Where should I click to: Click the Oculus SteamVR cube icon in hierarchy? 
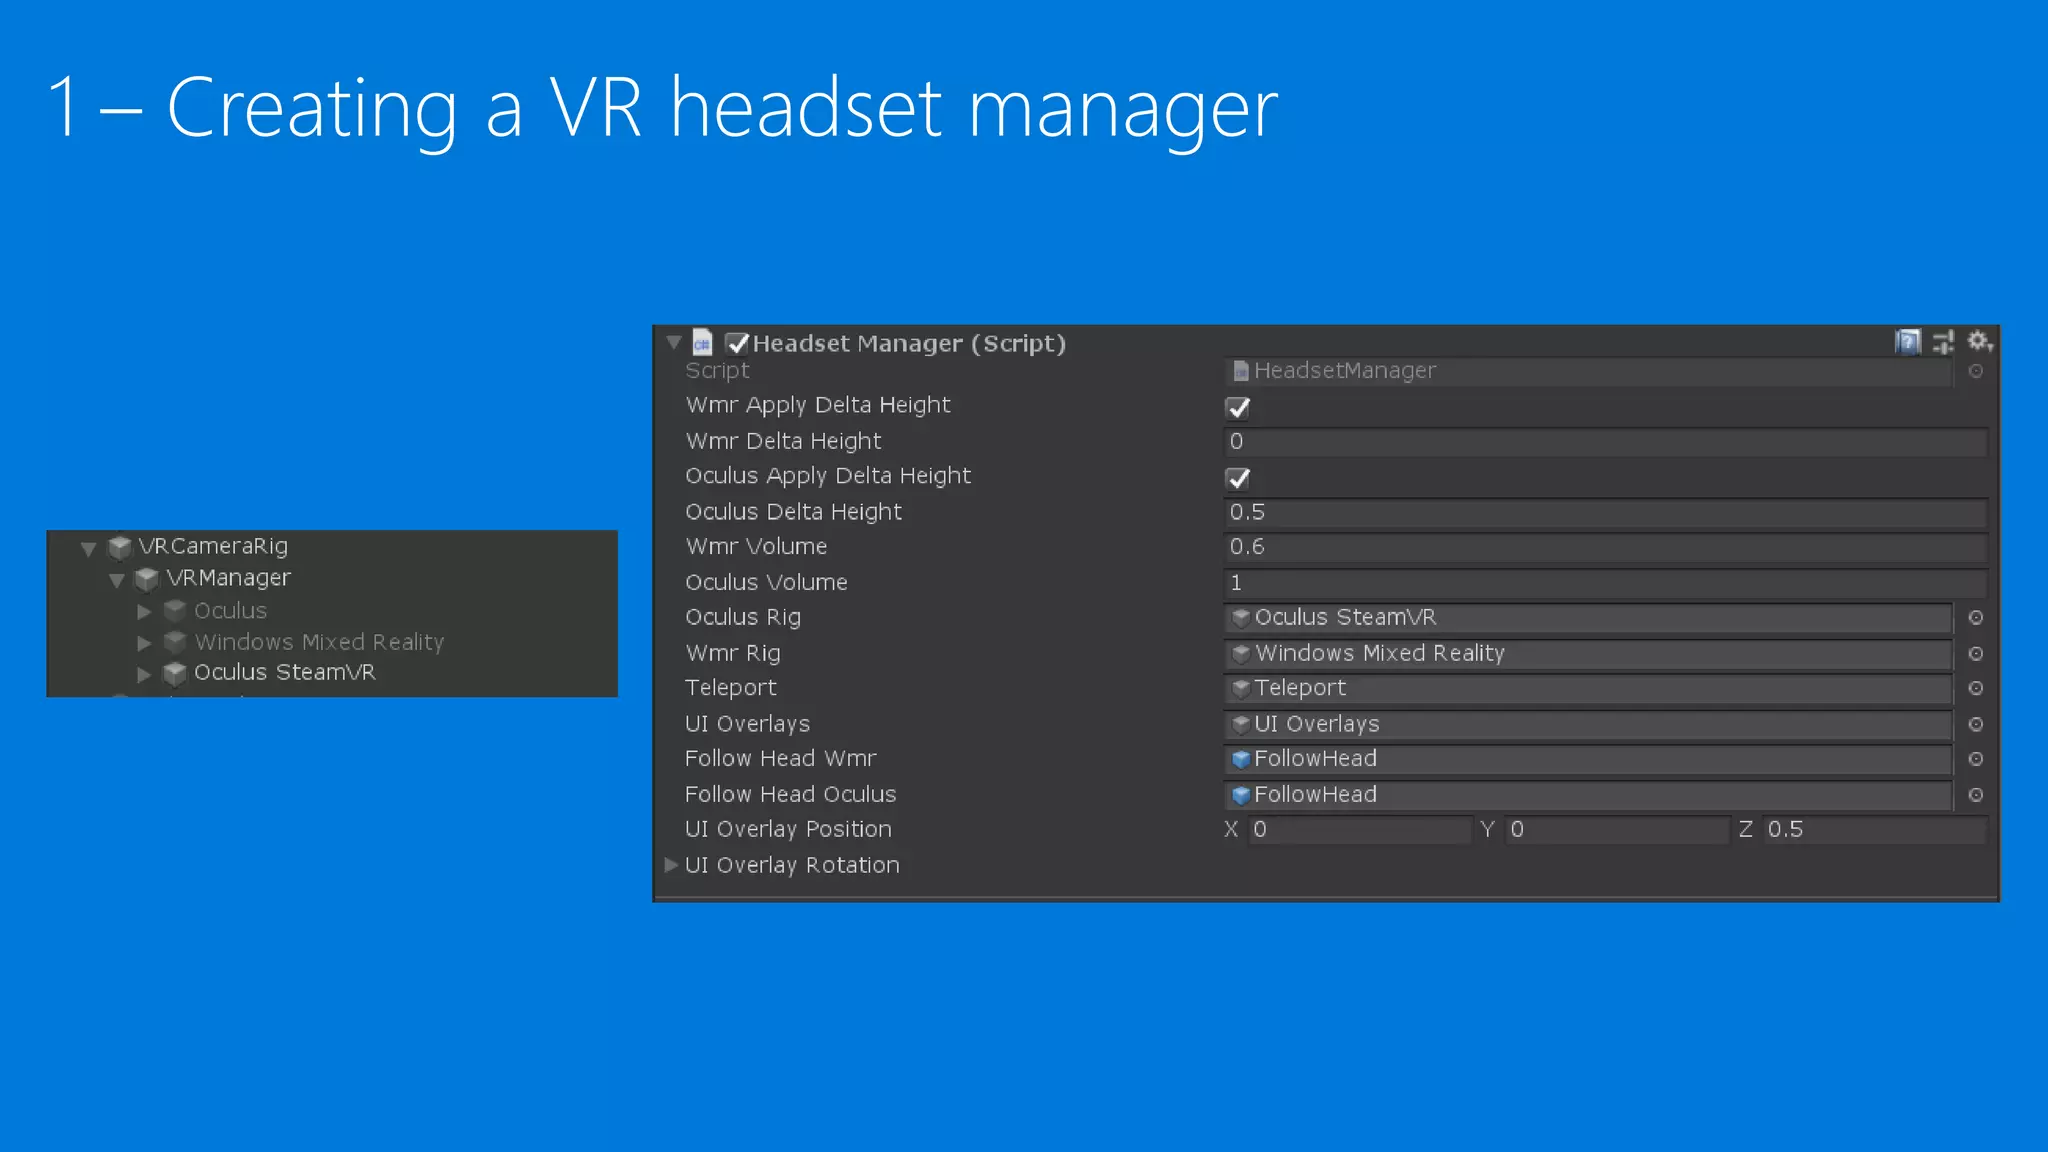point(175,673)
